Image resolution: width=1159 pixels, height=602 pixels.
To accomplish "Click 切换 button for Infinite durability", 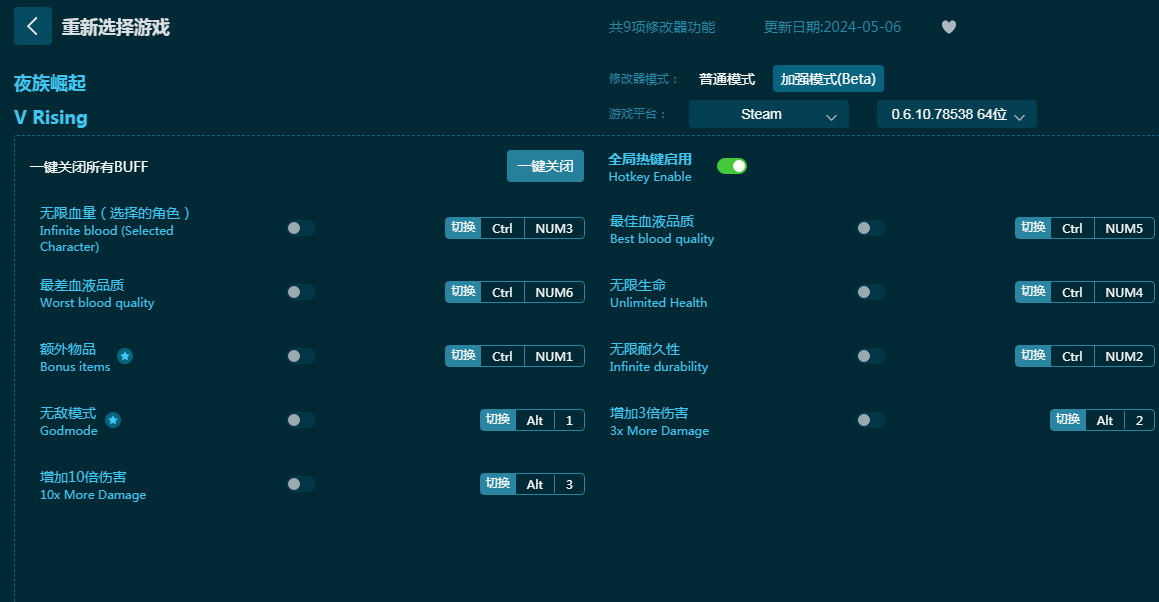I will [1033, 356].
